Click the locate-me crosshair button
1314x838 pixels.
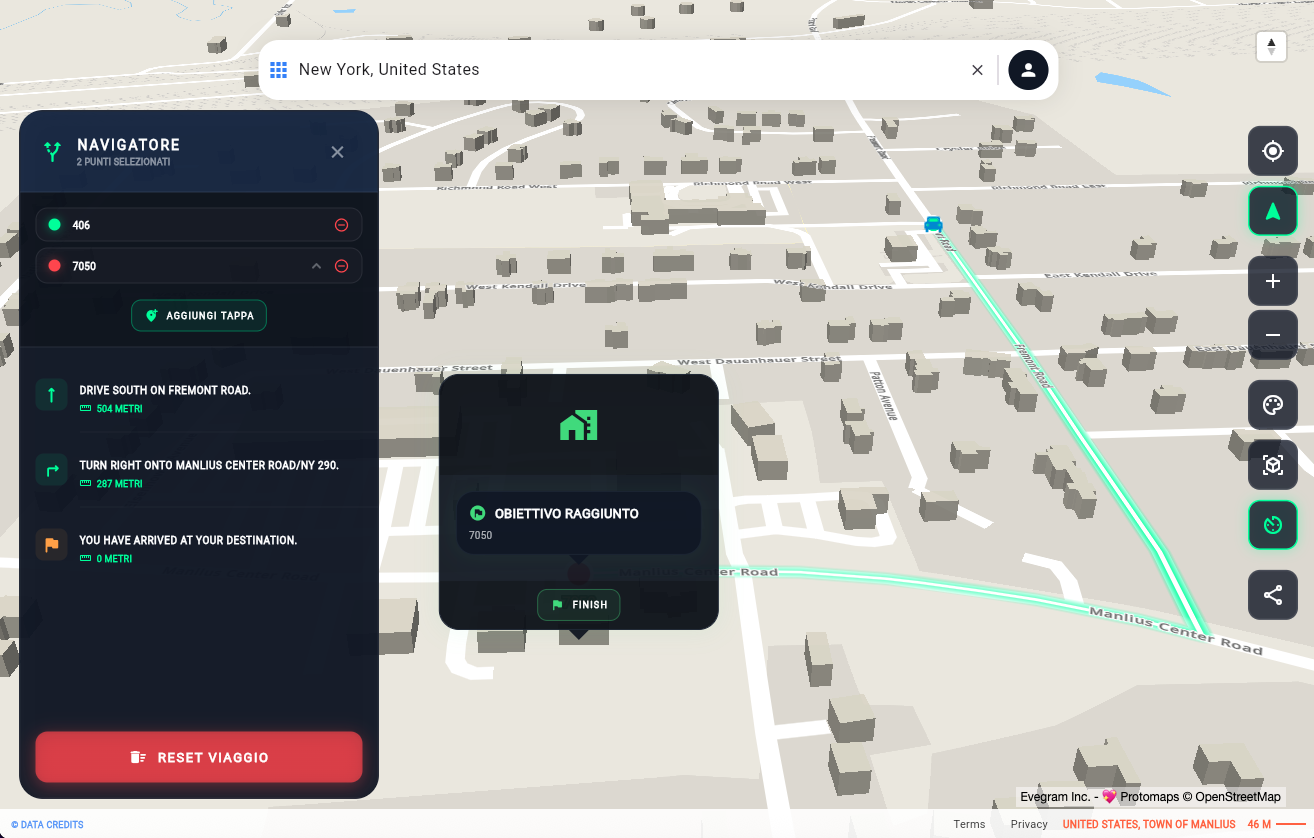(1272, 151)
